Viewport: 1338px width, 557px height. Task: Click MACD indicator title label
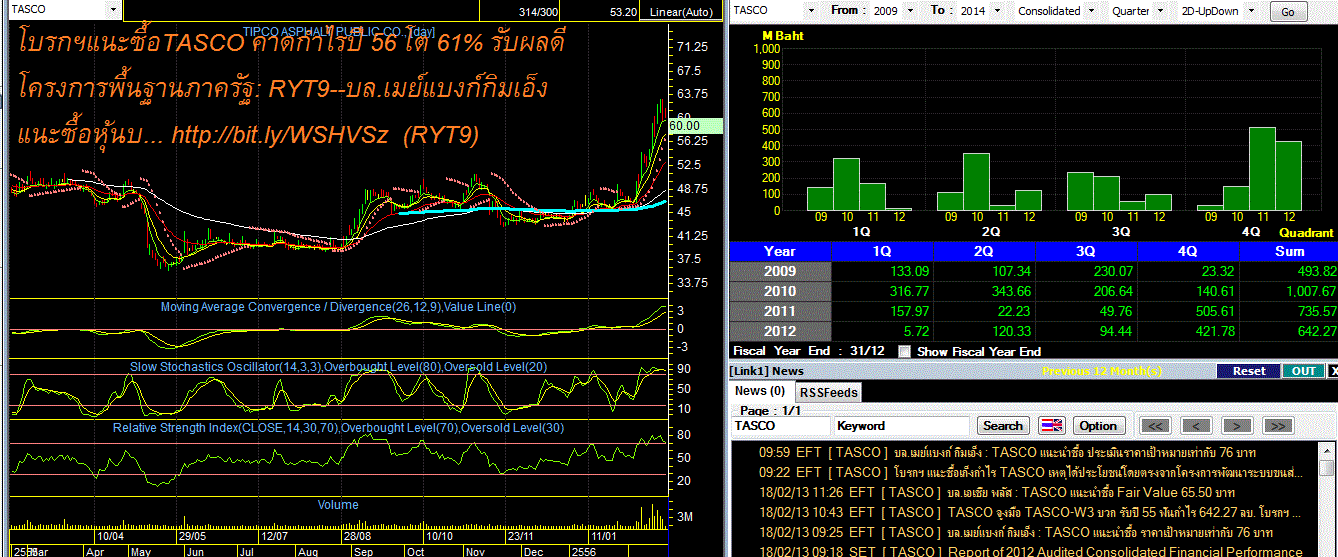pyautogui.click(x=339, y=307)
